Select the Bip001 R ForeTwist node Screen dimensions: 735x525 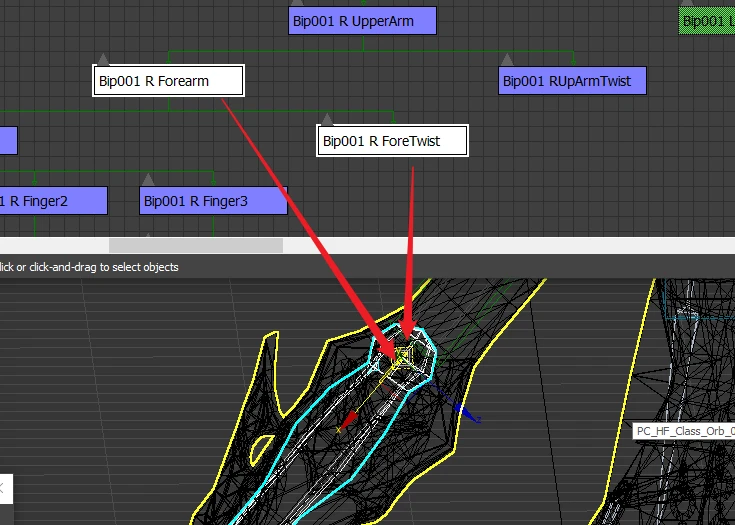392,141
